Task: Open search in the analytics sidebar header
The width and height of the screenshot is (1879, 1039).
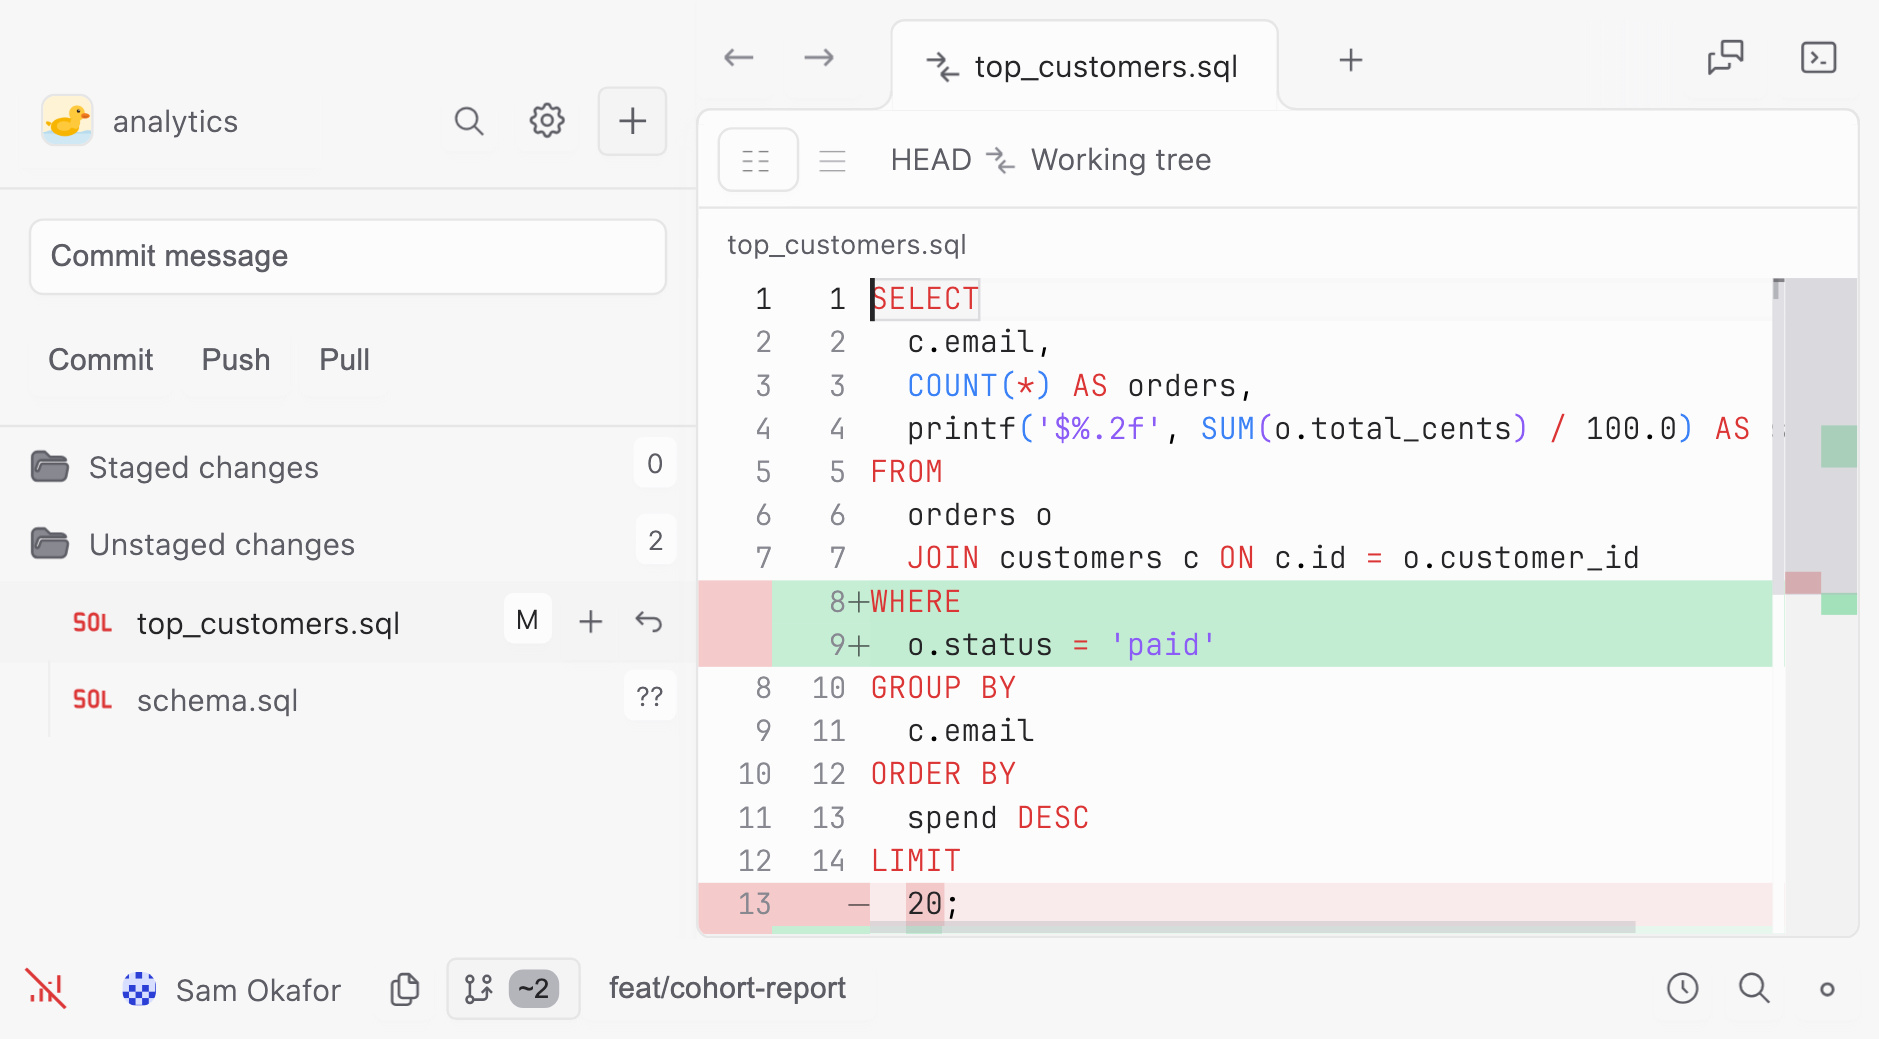Action: 468,121
